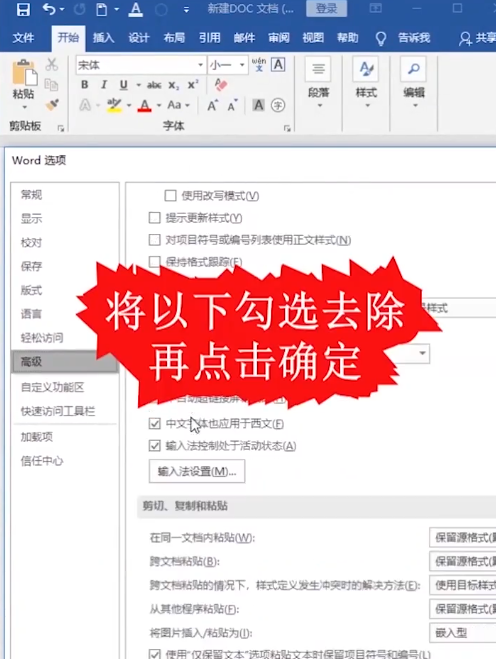Screen dimensions: 496x659
Task: Click the text effects outlined A icon
Action: [85, 105]
